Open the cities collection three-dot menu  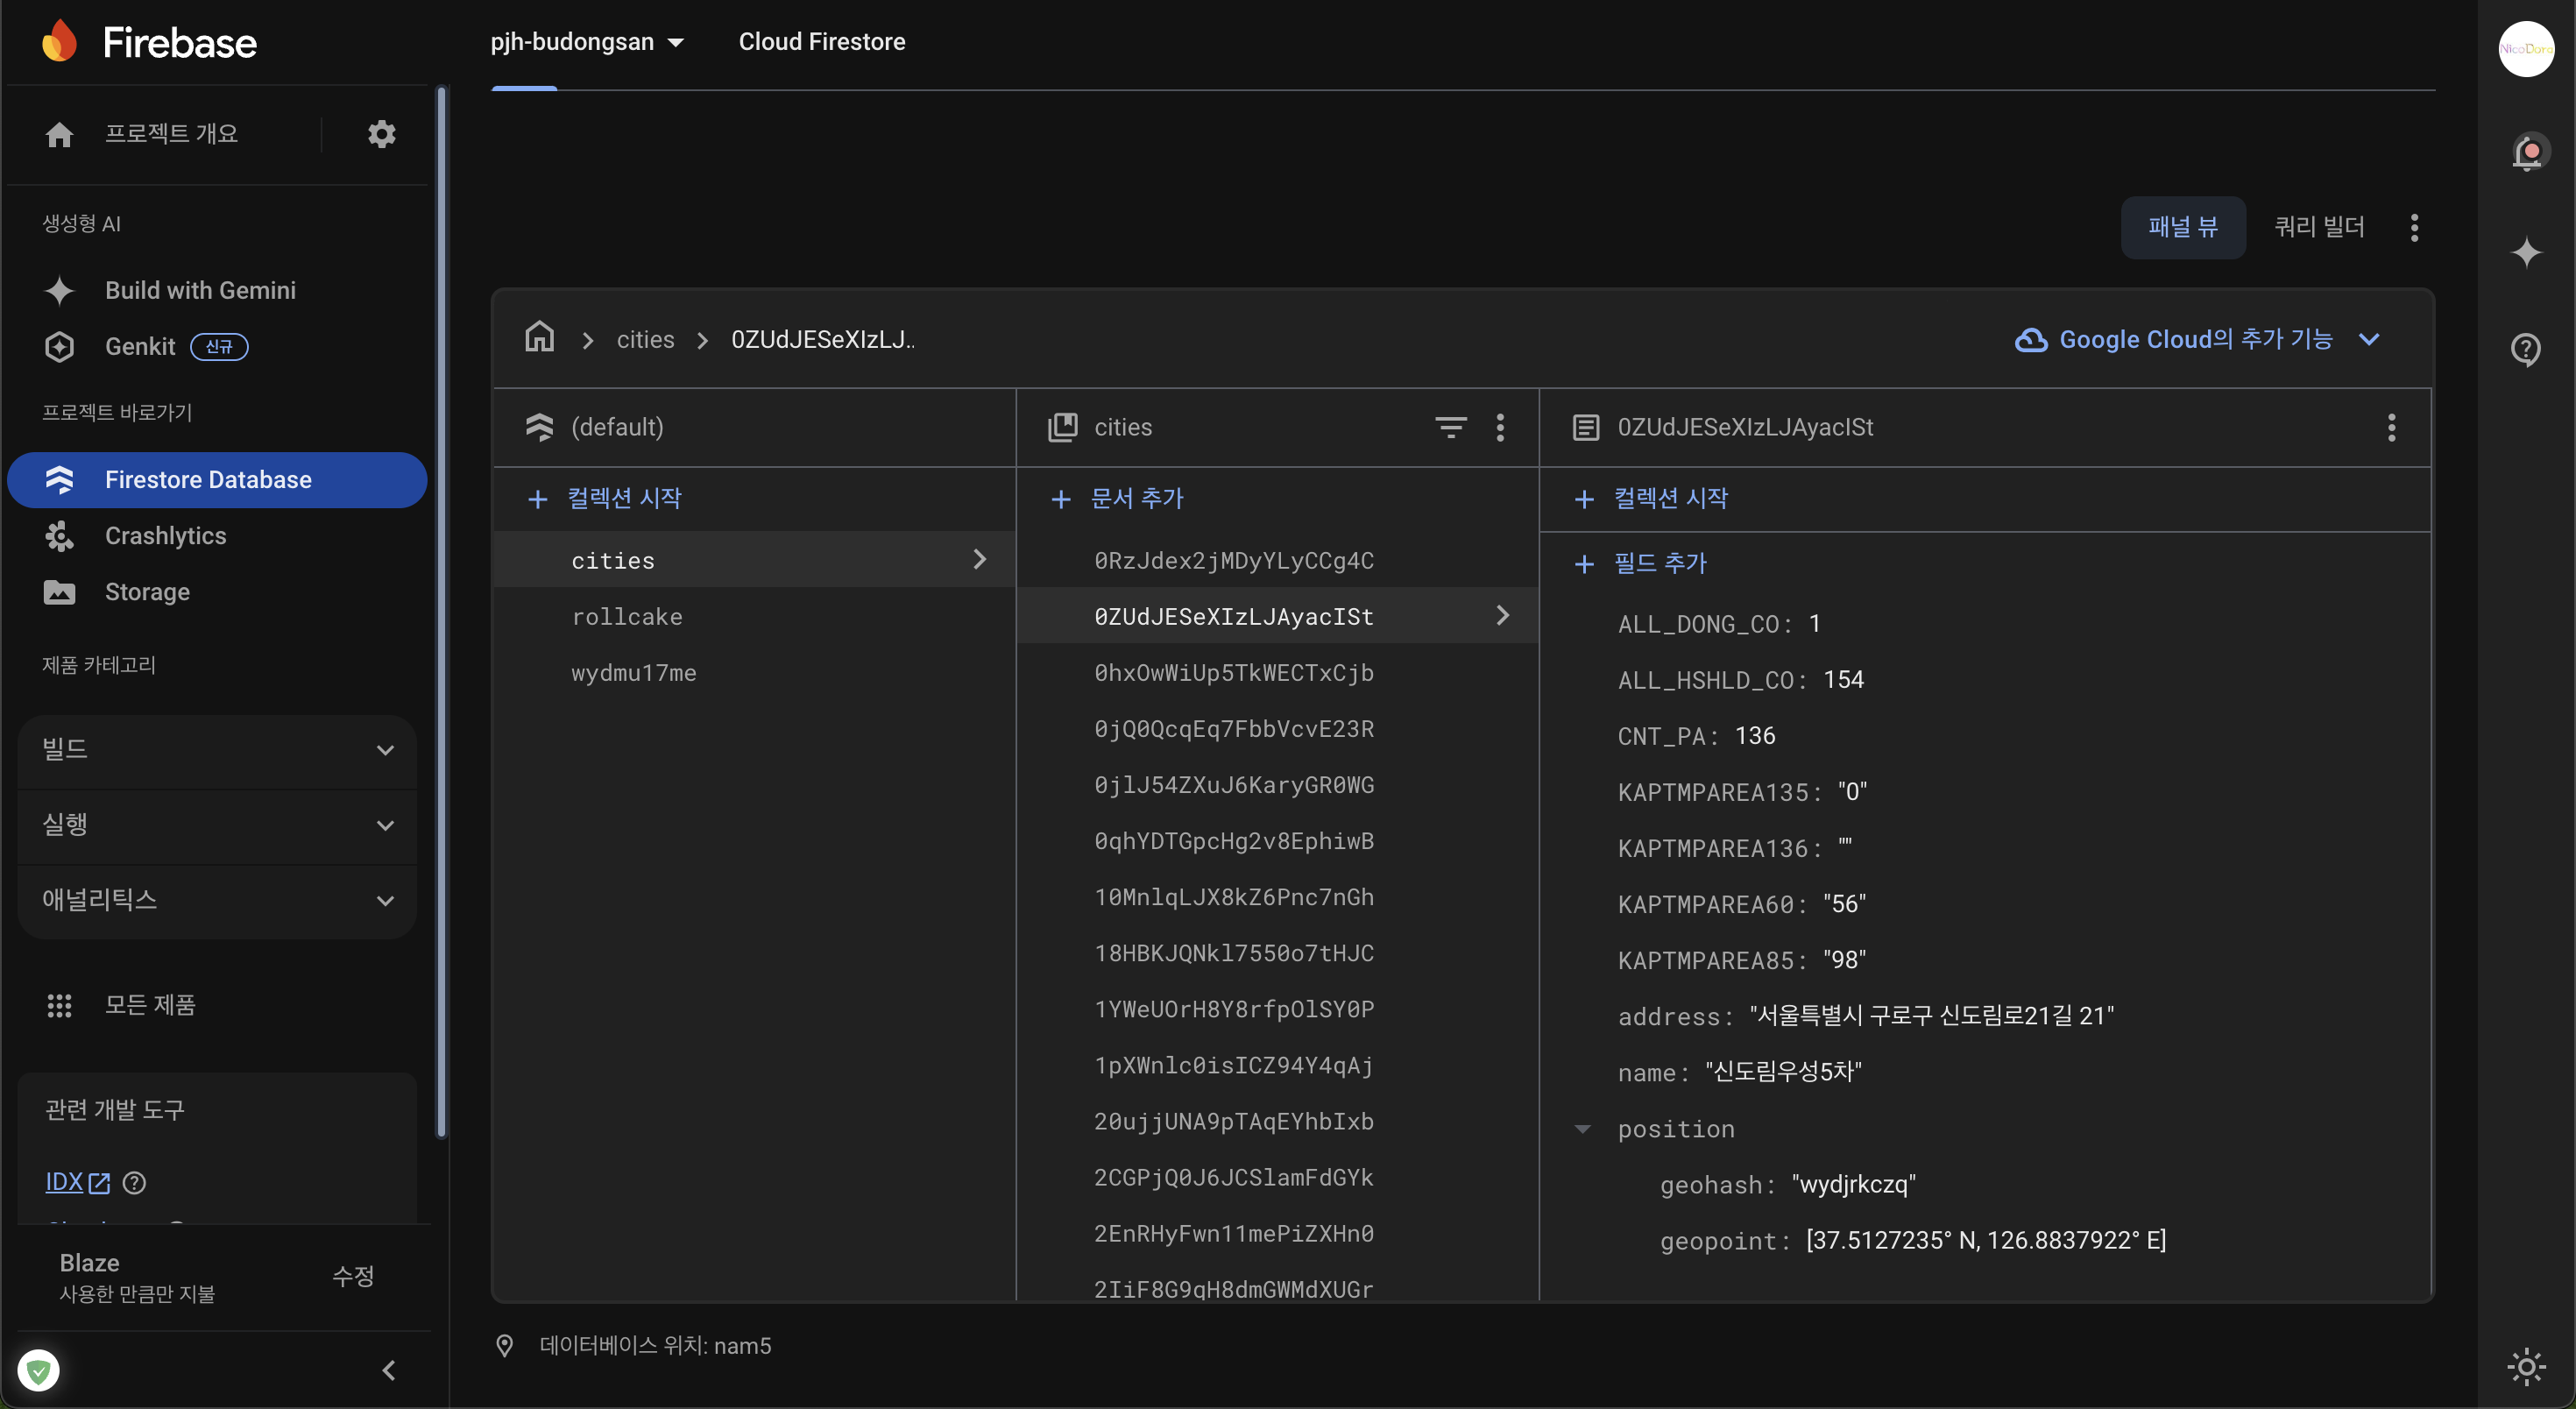coord(1500,428)
